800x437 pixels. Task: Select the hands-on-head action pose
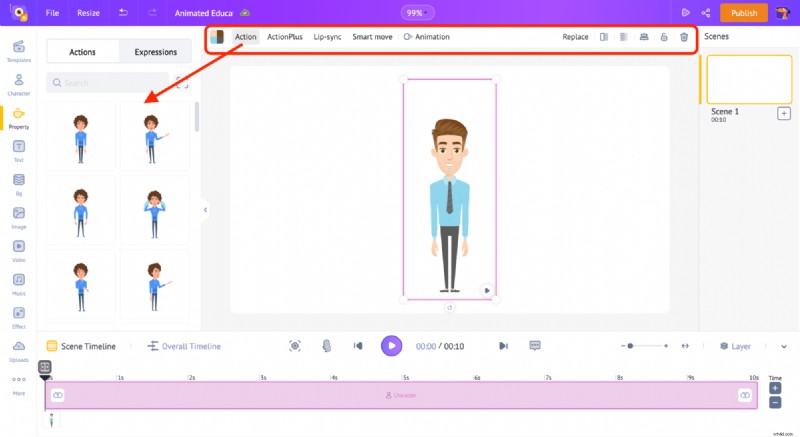(155, 210)
